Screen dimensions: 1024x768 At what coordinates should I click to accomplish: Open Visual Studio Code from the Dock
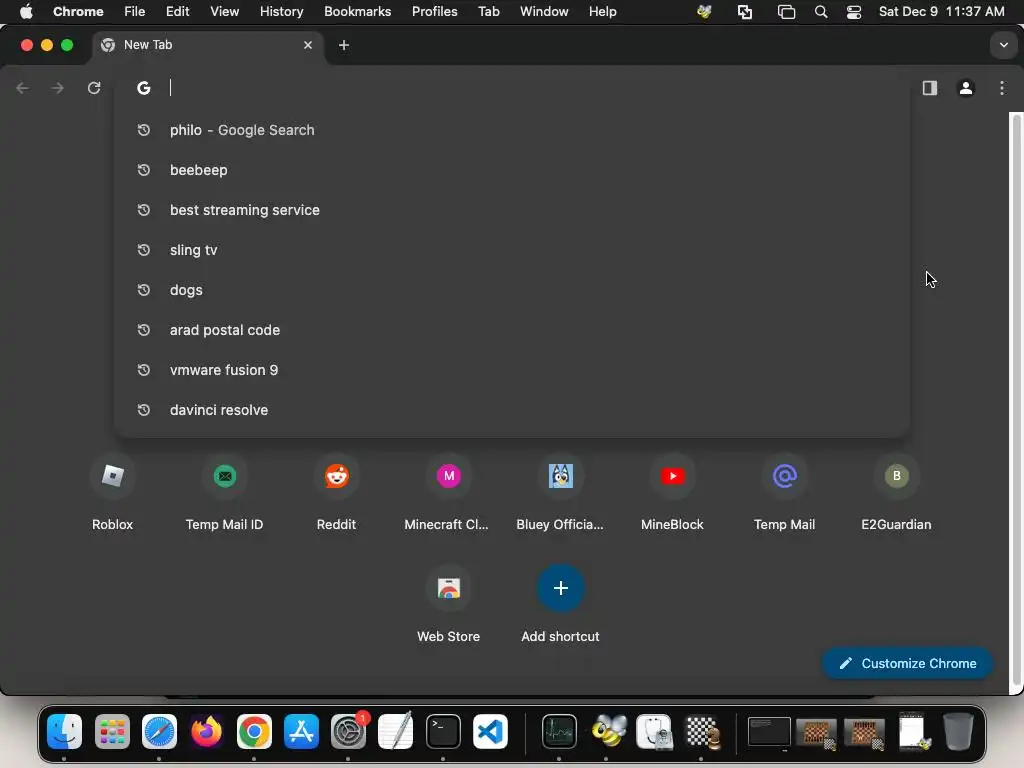pos(490,731)
